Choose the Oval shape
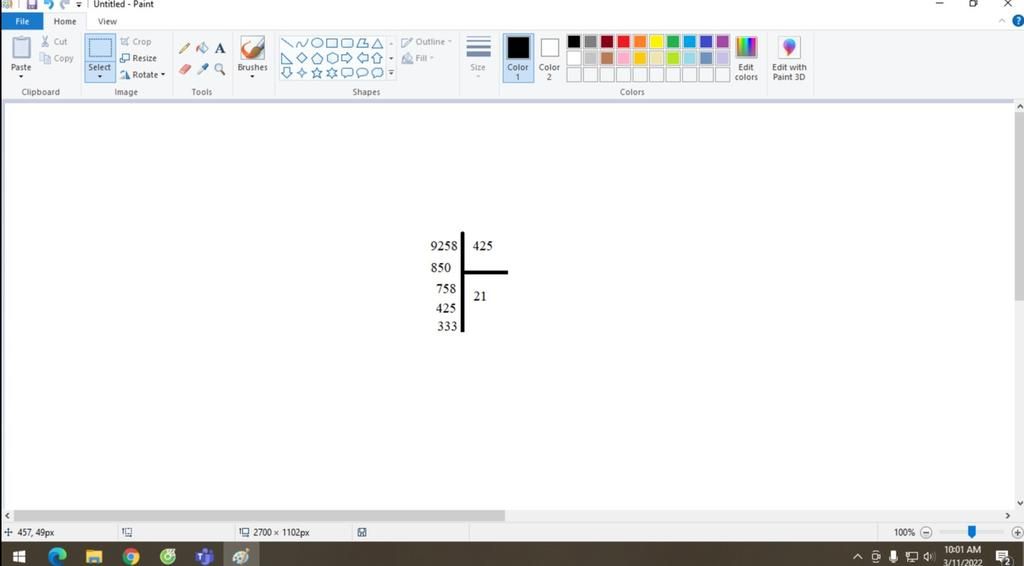 coord(317,43)
